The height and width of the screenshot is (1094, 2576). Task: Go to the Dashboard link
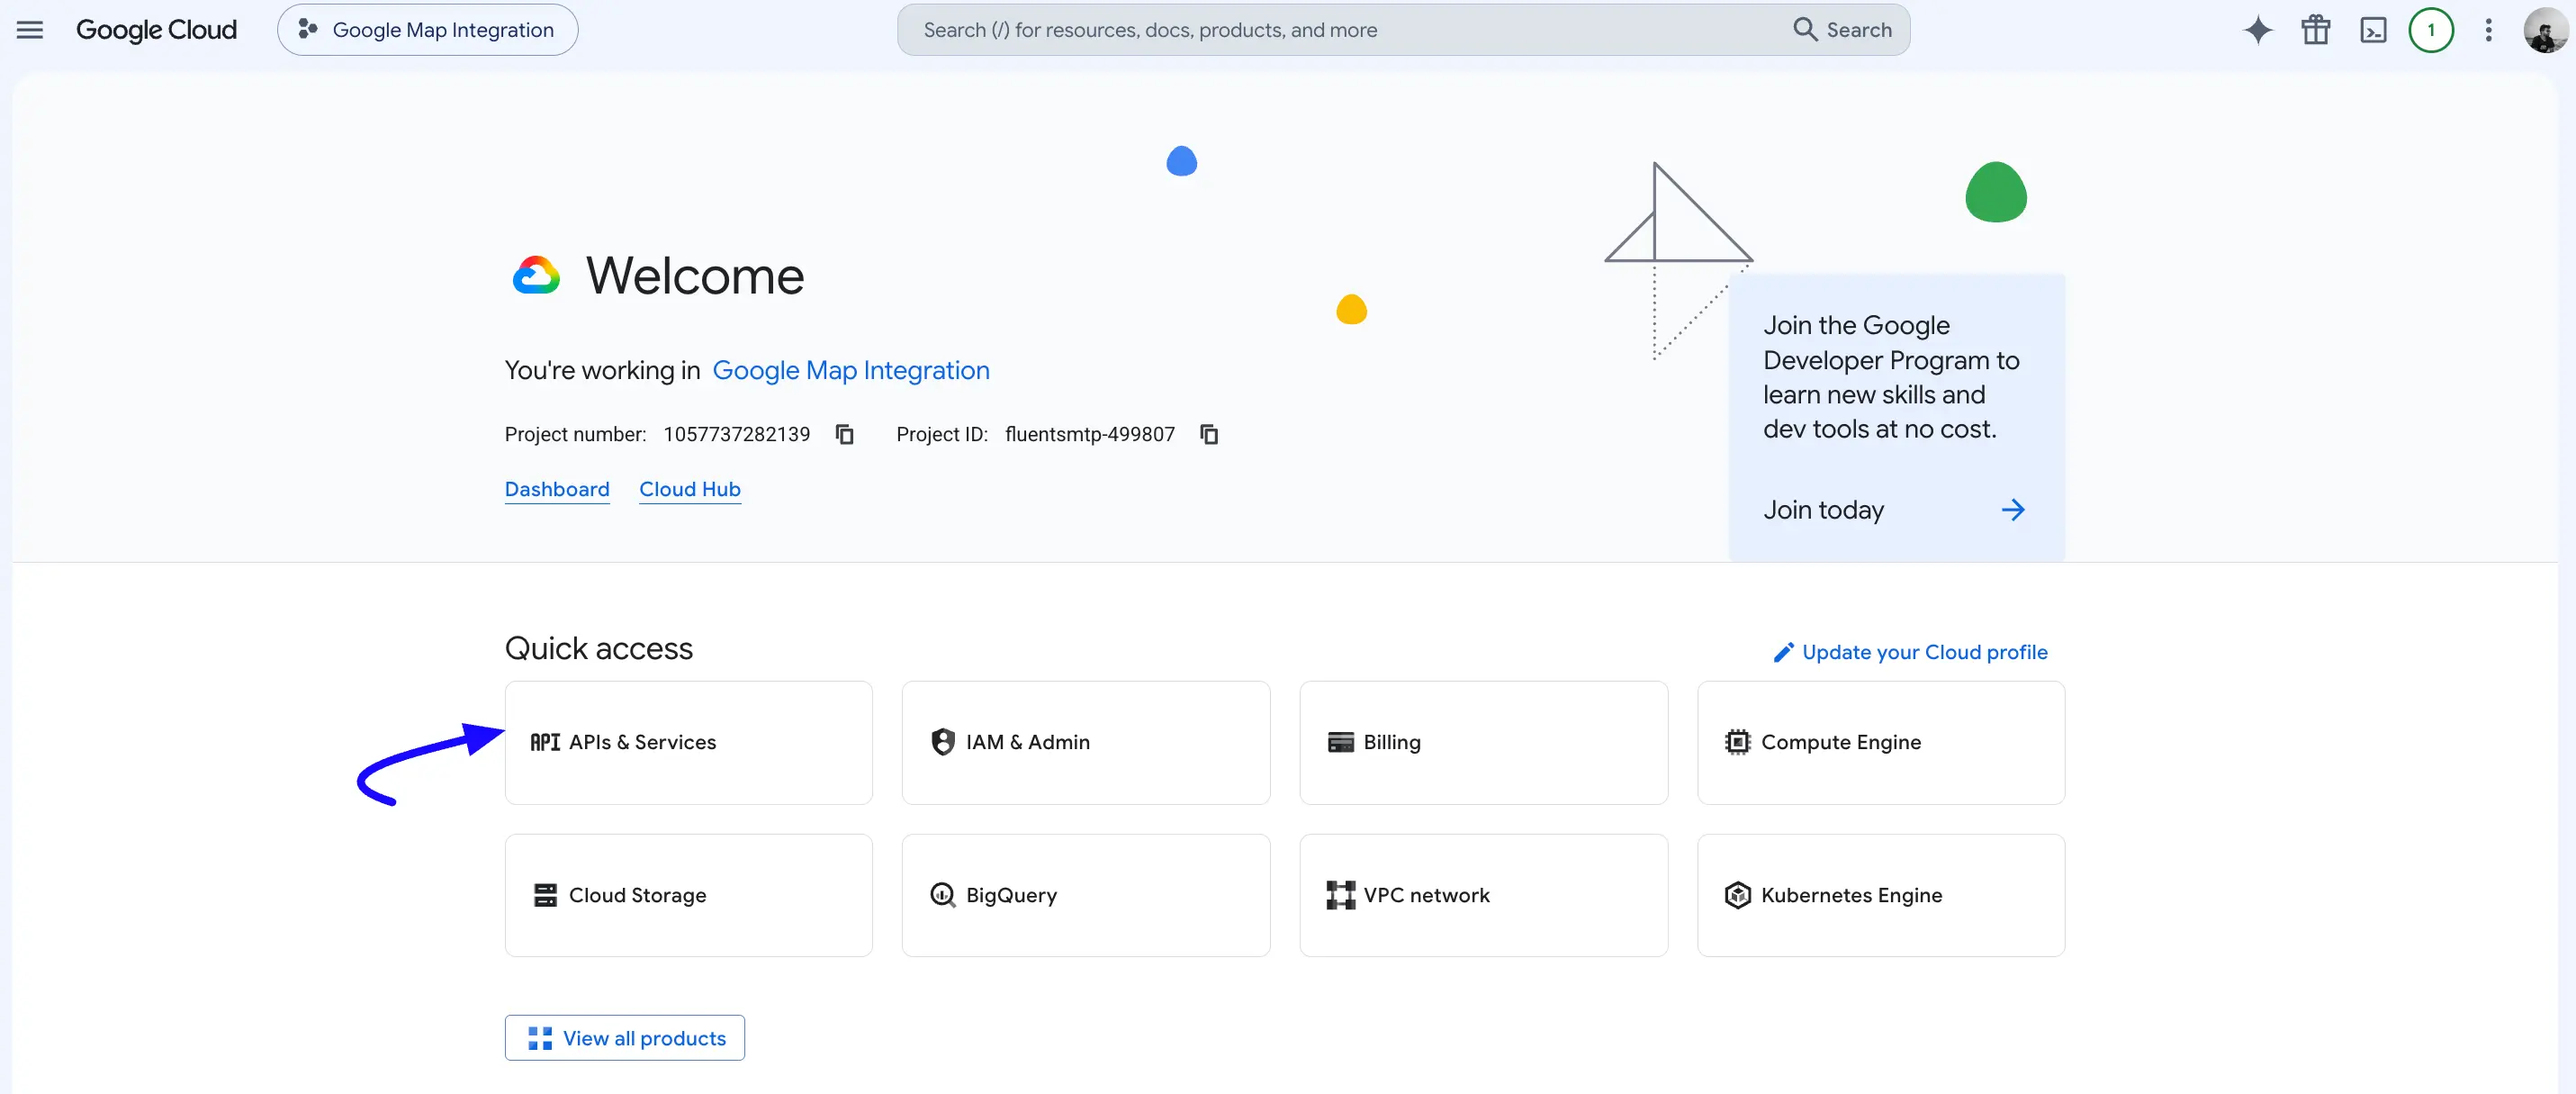557,489
